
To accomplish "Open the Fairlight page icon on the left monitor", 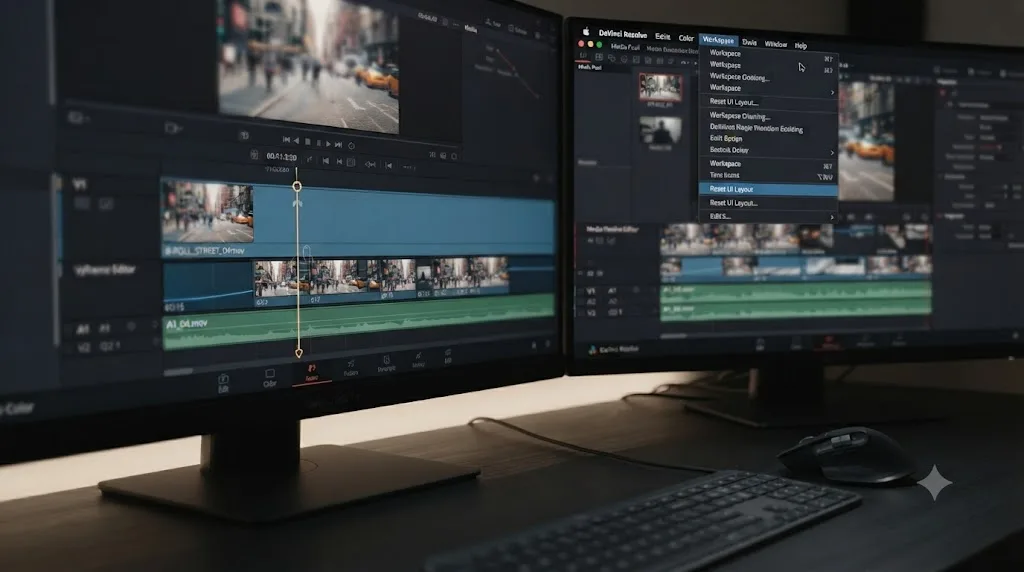I will [x=386, y=363].
